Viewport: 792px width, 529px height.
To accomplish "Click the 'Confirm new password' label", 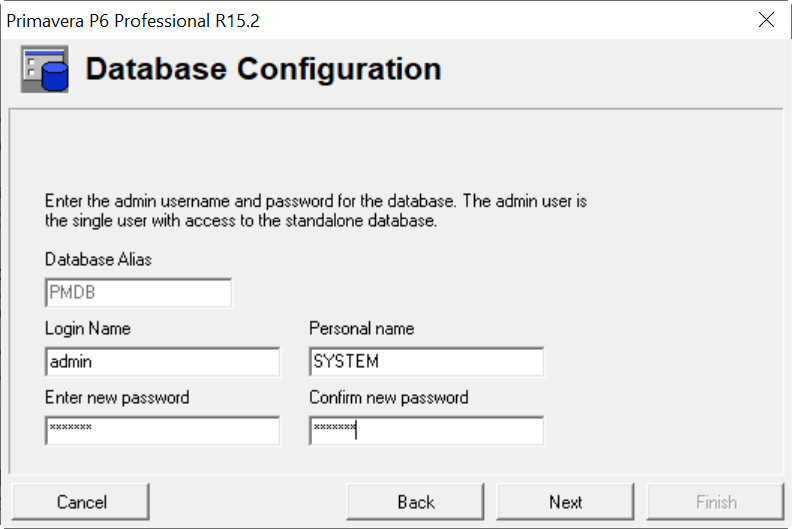I will [388, 398].
